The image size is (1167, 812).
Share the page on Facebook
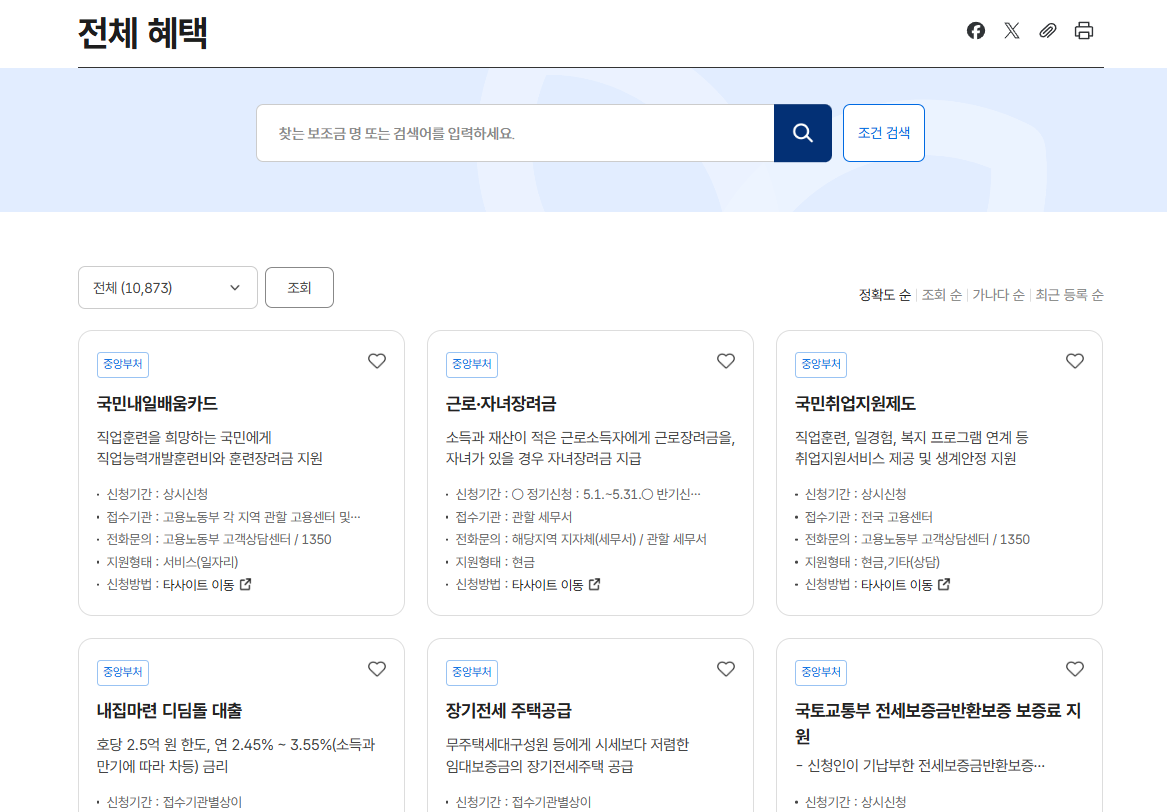click(976, 31)
